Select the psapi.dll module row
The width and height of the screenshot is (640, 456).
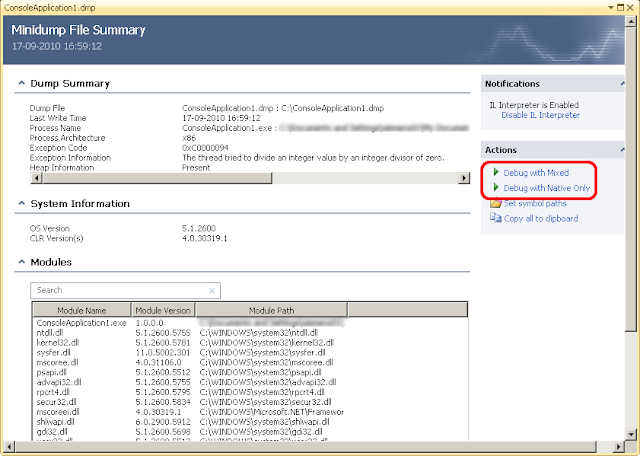tap(250, 372)
